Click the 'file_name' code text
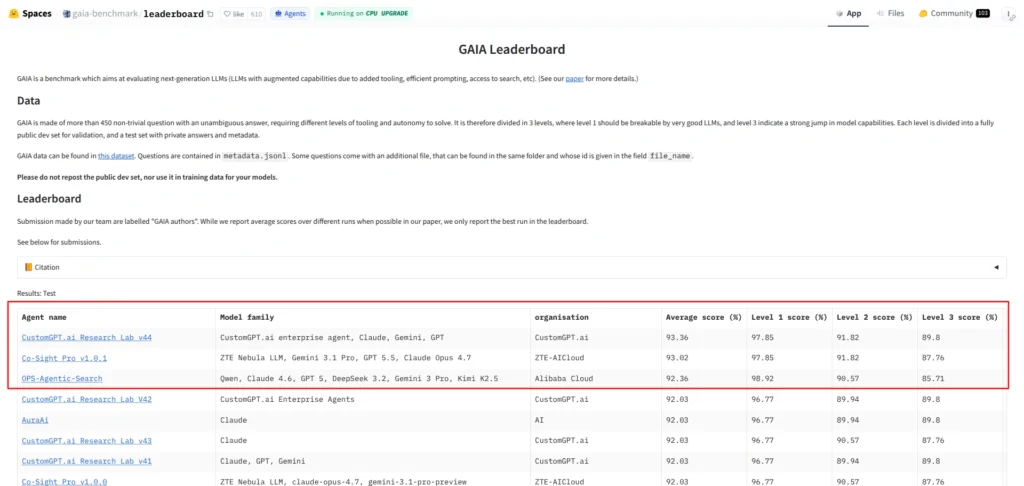Screen dimensions: 1024x486 tap(671, 157)
